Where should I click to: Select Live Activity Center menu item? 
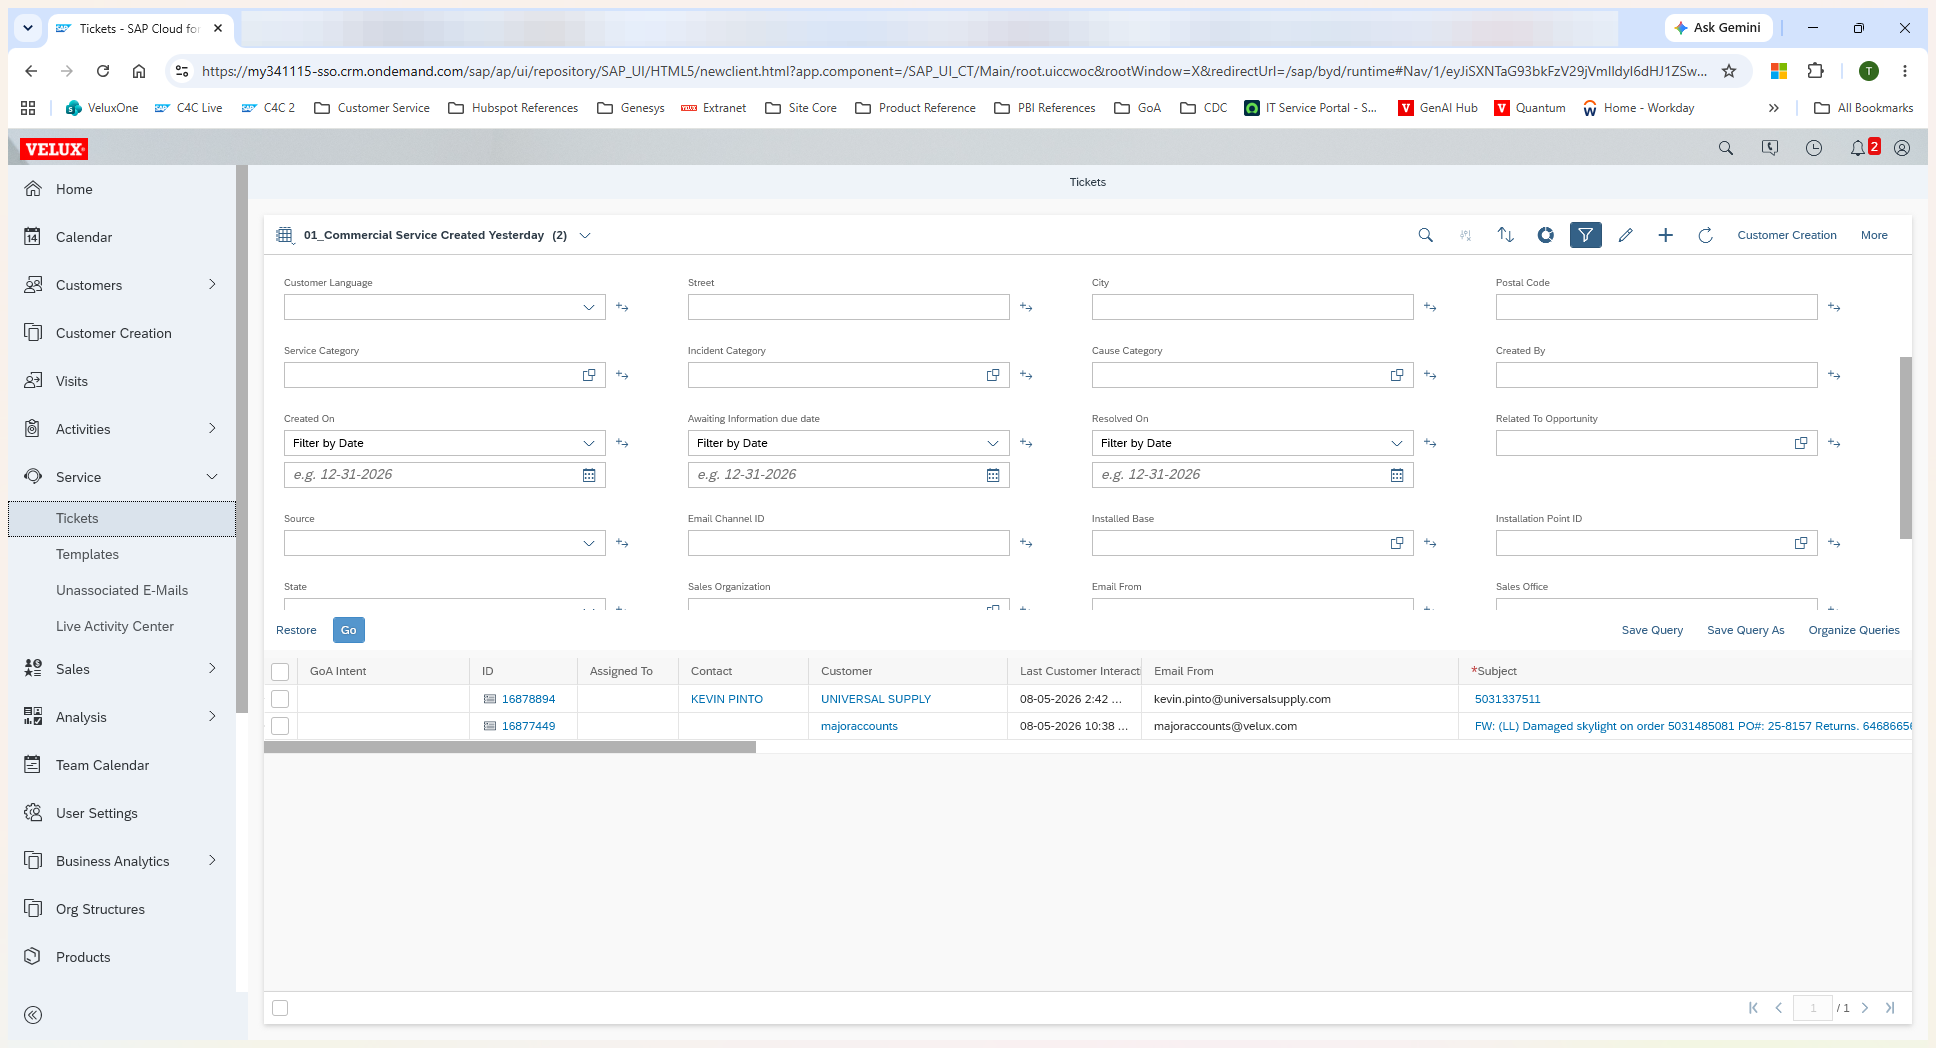[x=115, y=626]
